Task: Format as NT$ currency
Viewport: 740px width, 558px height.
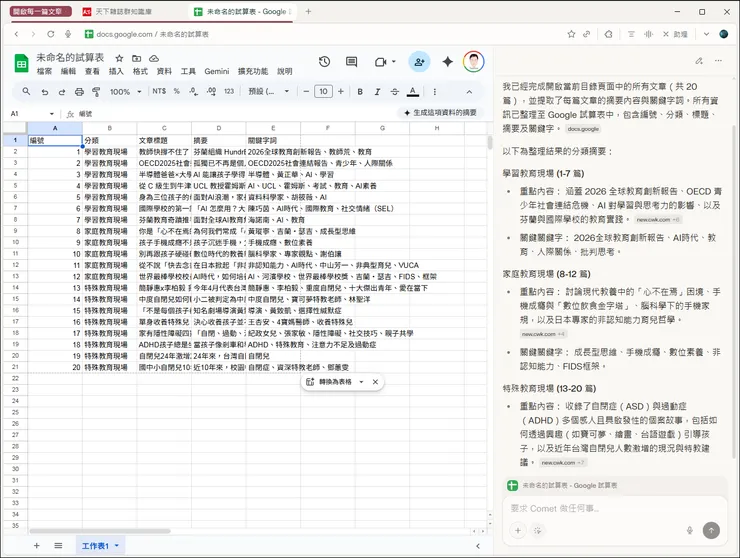Action: tap(159, 92)
